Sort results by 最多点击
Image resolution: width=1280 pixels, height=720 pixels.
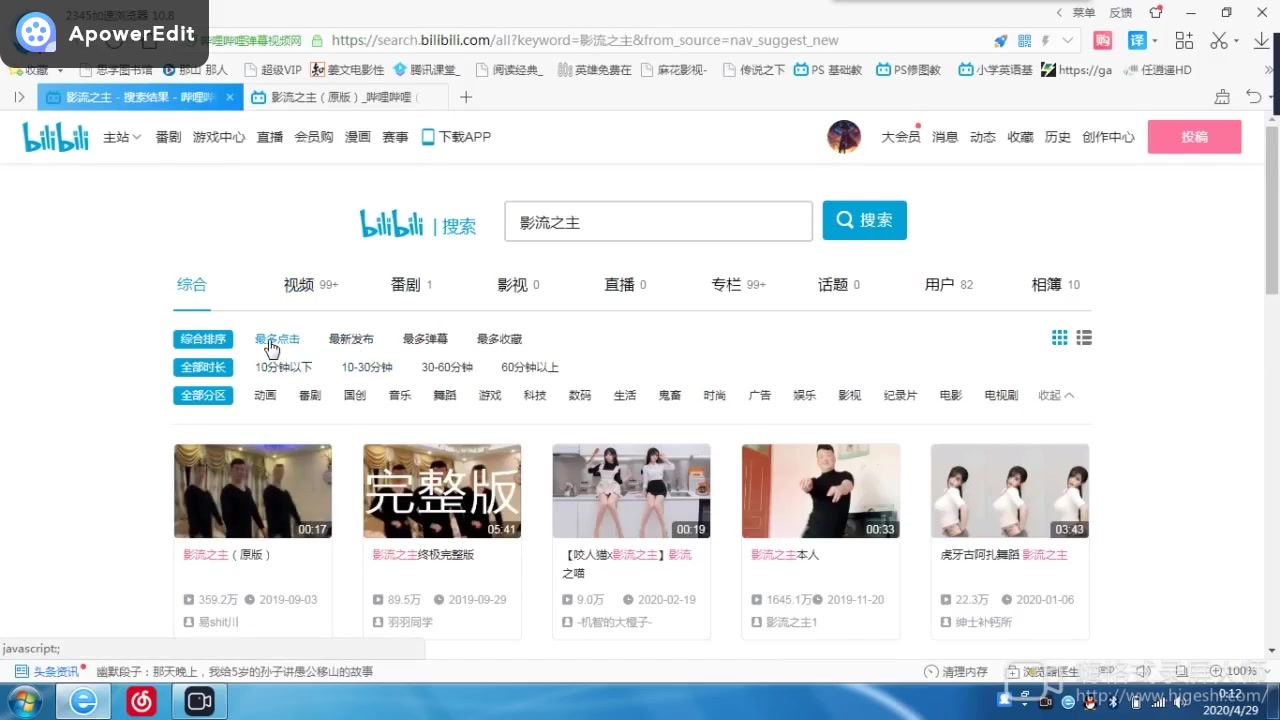pyautogui.click(x=277, y=339)
